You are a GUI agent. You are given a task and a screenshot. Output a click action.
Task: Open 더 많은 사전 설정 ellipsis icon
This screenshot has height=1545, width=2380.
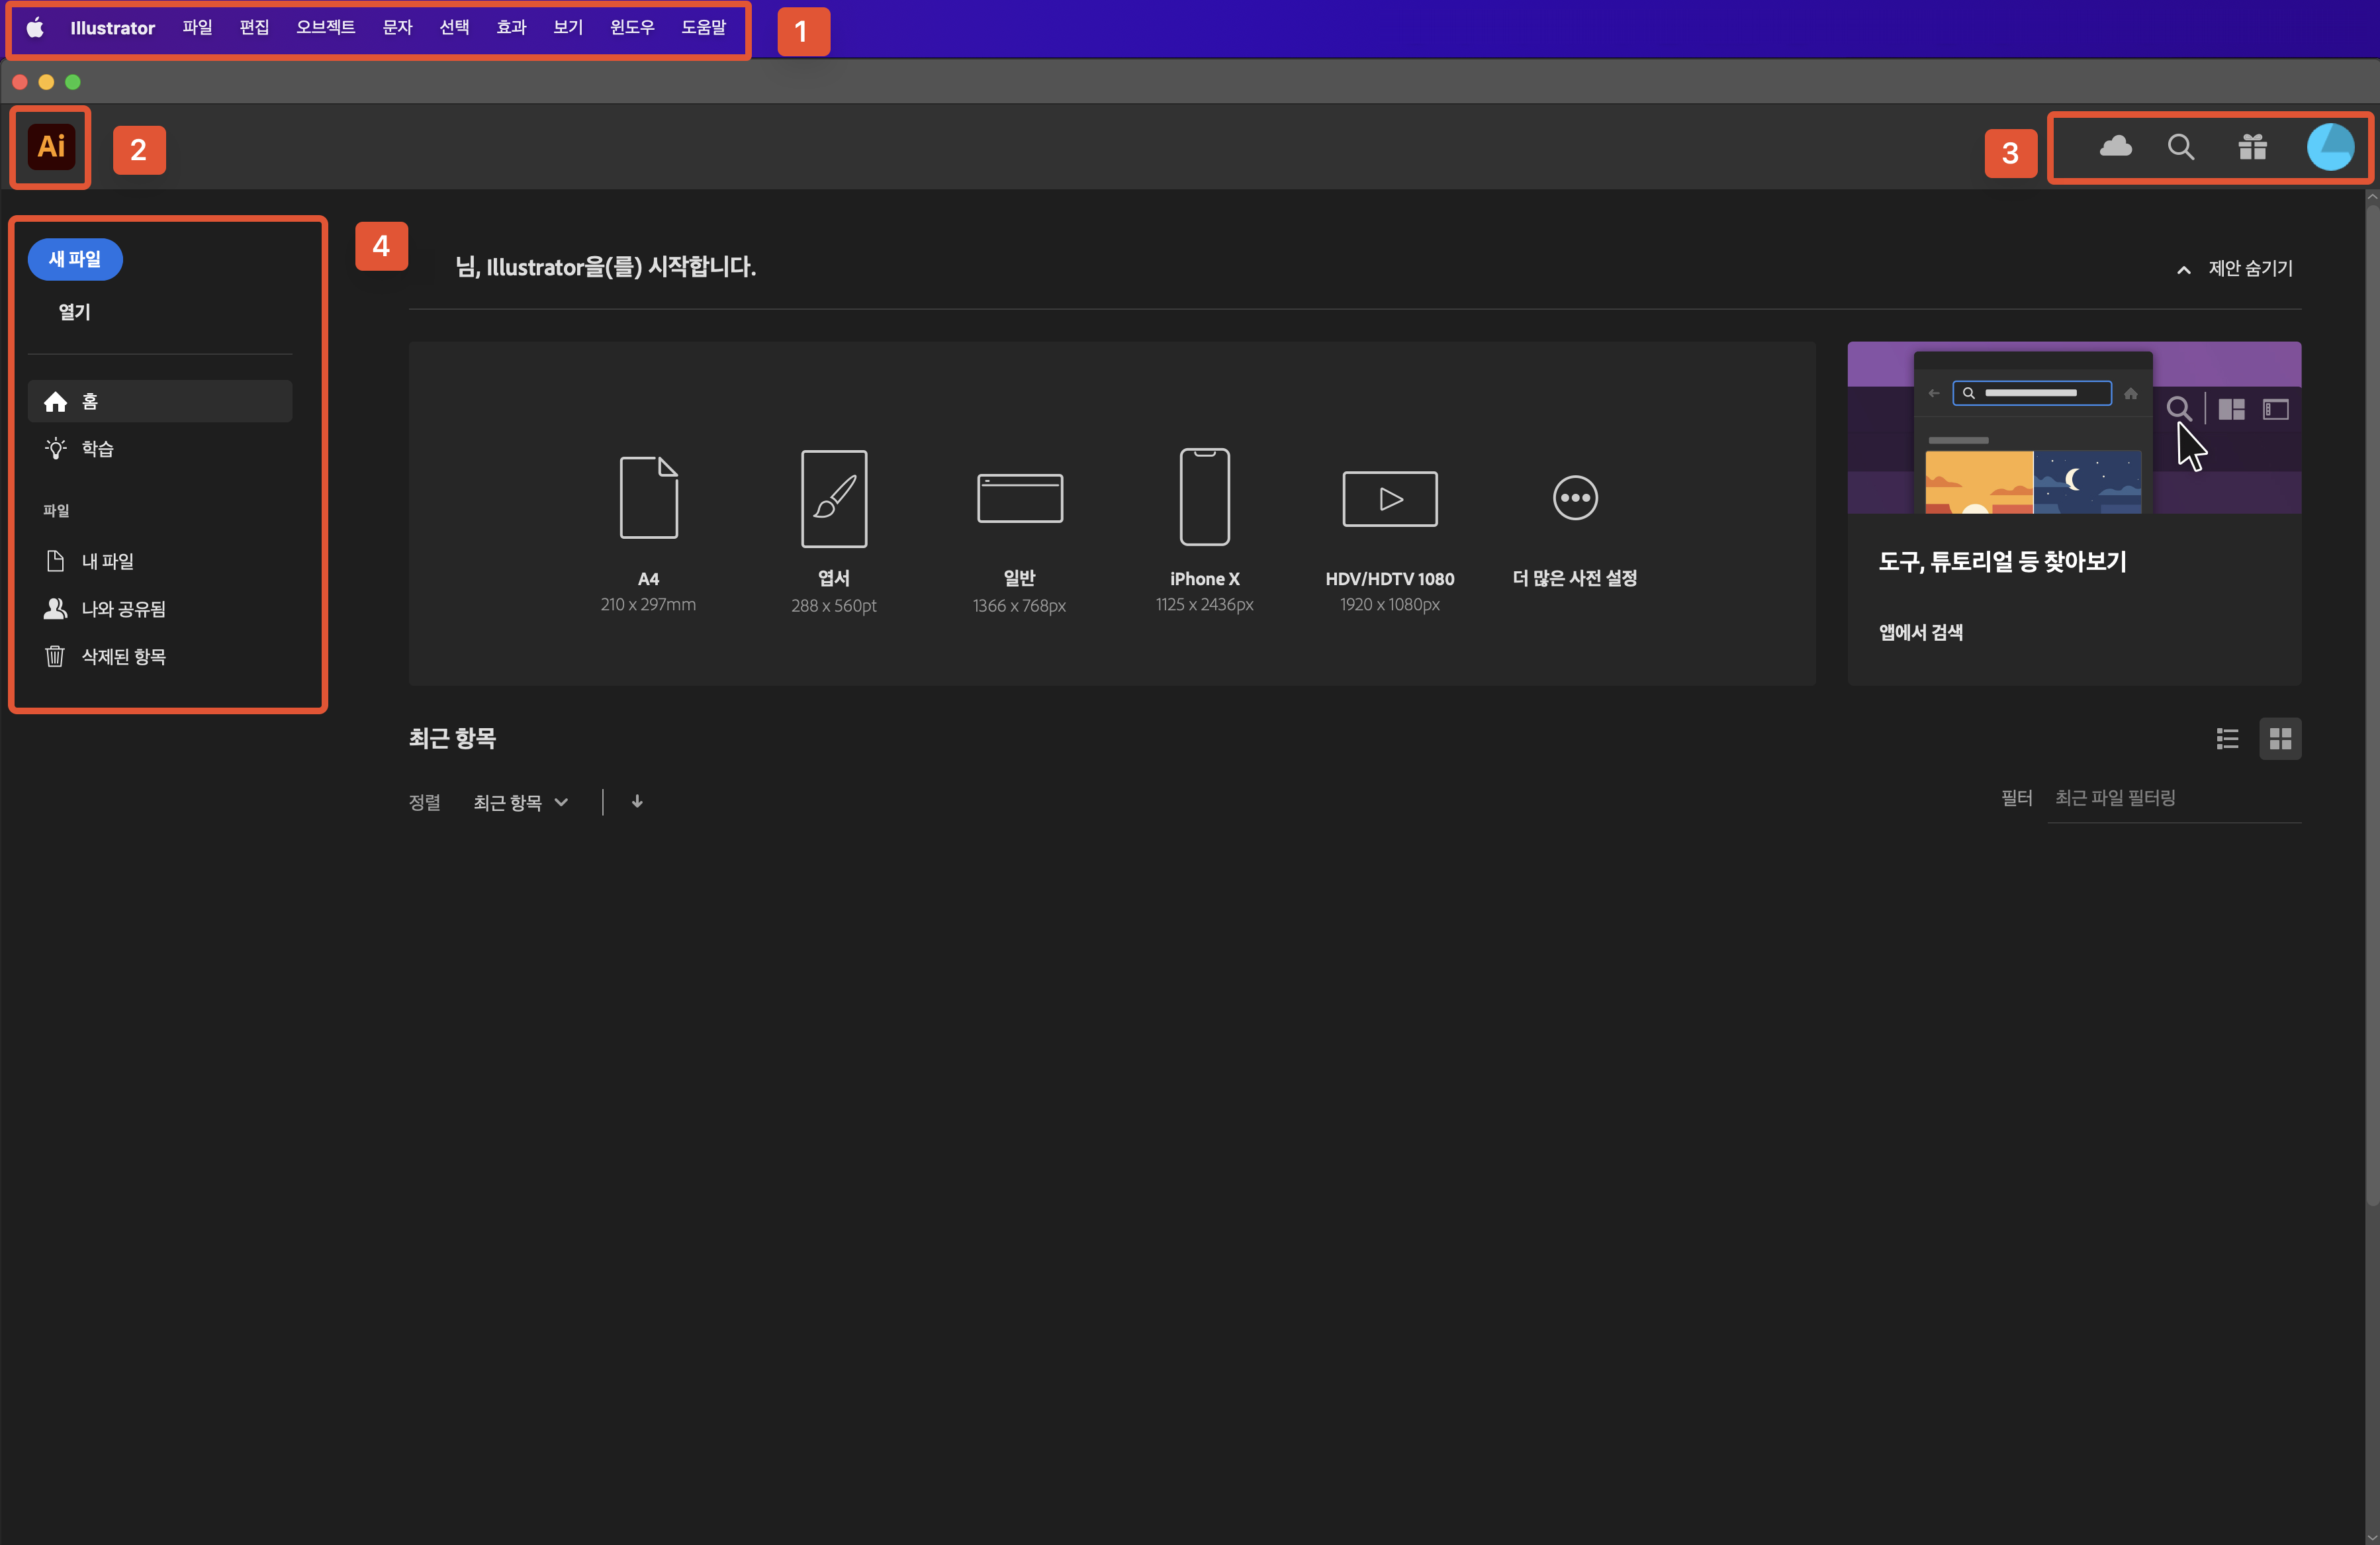coord(1575,497)
